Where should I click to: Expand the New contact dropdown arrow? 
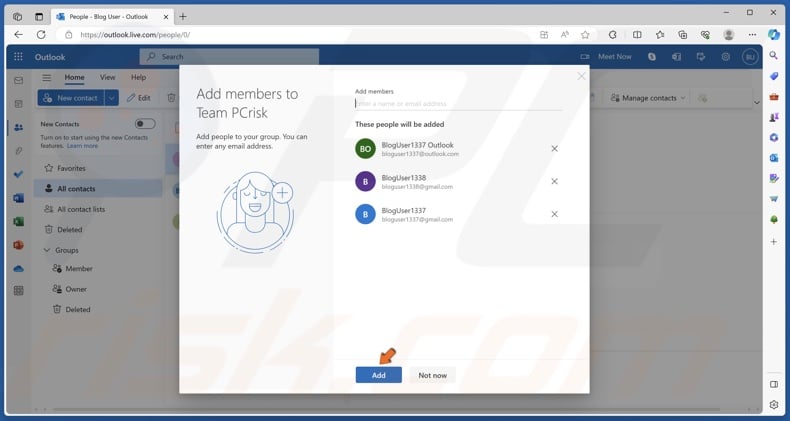point(111,98)
